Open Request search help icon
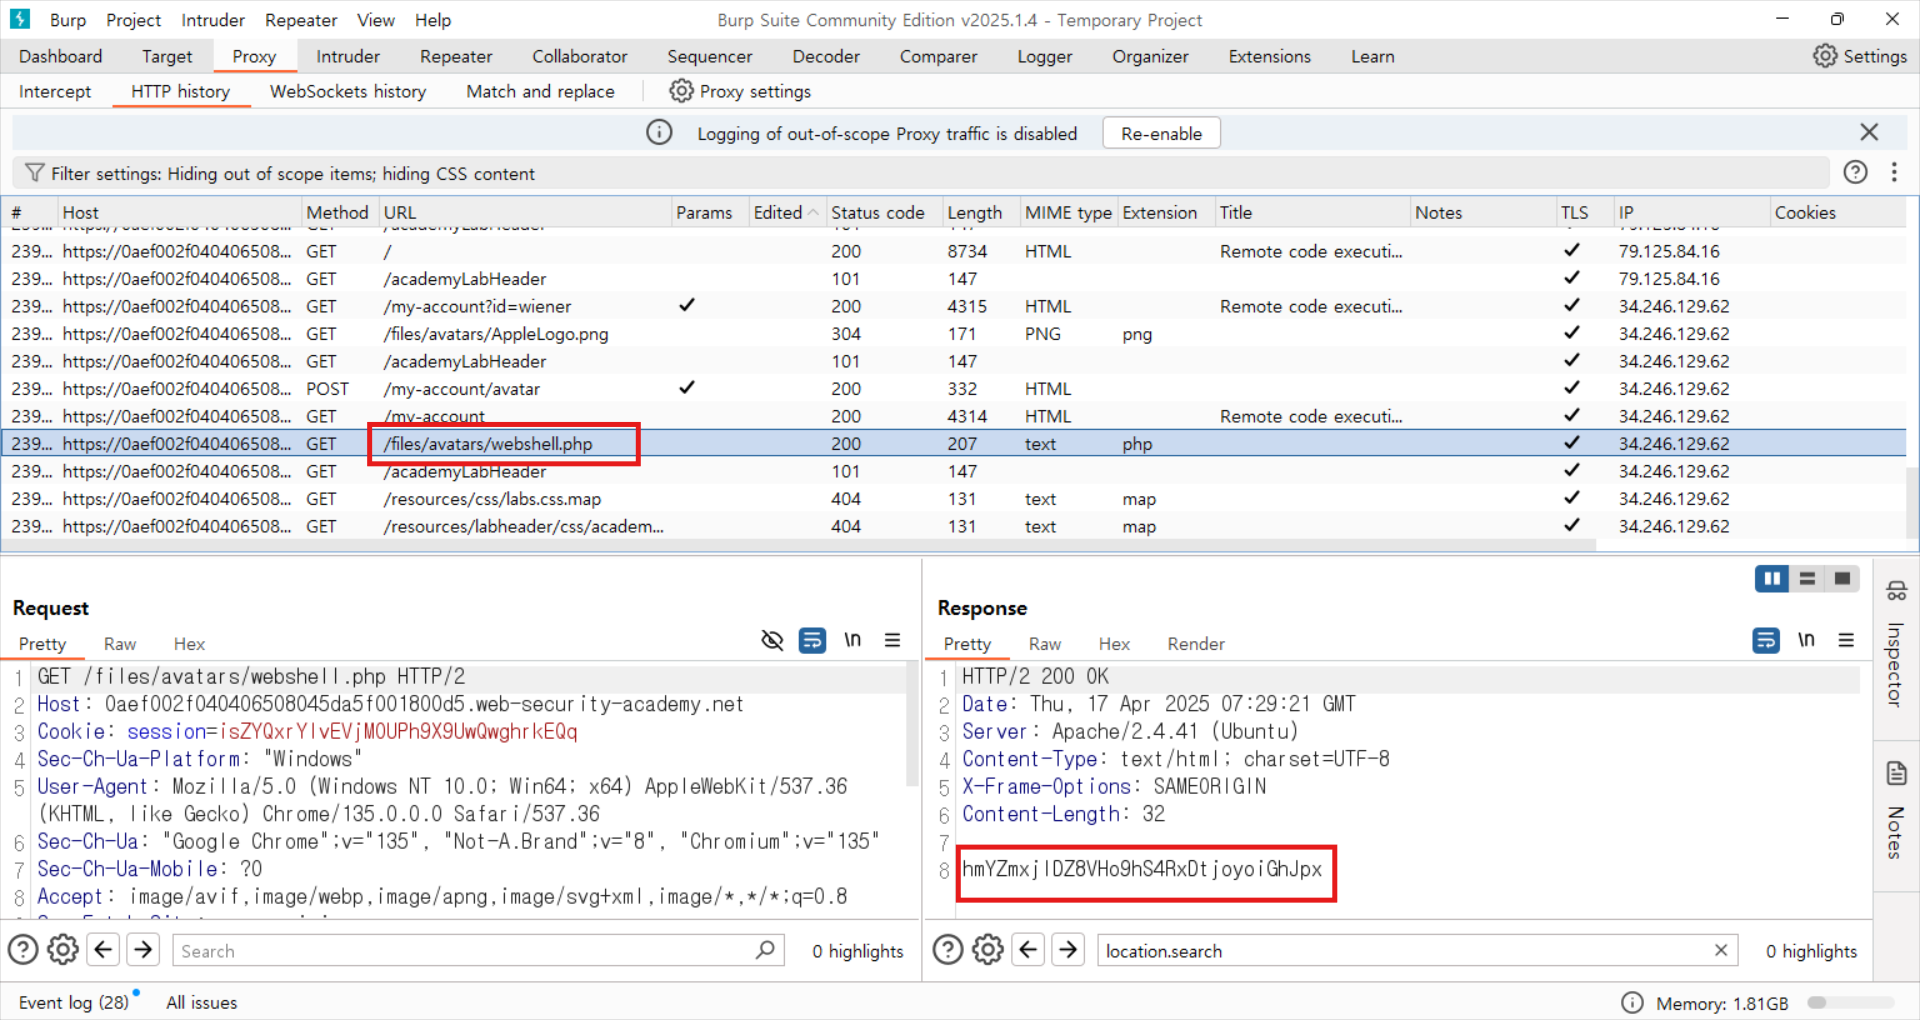This screenshot has height=1020, width=1920. [x=23, y=949]
